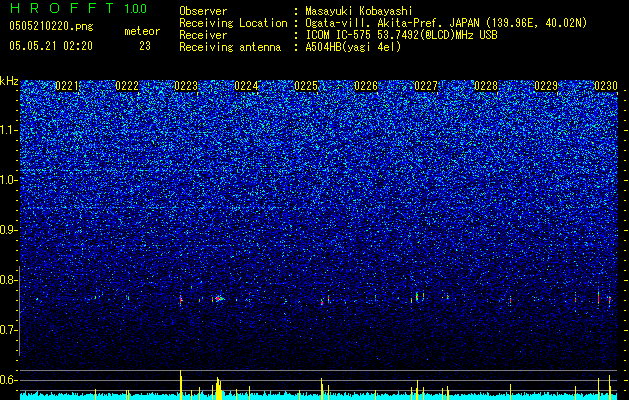Image resolution: width=629 pixels, height=400 pixels.
Task: Click the 0221 time marker
Action: [67, 86]
